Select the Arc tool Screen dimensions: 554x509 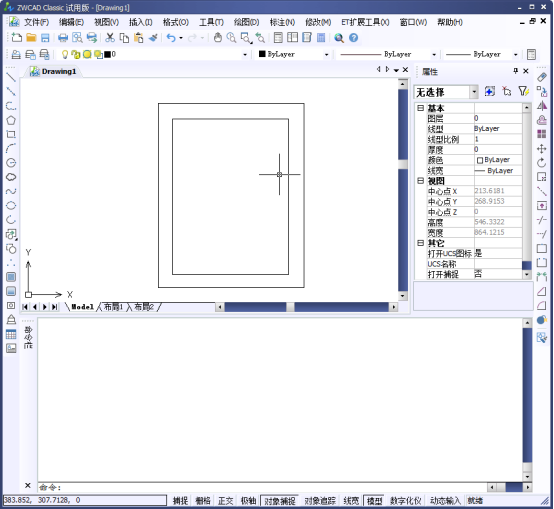coord(11,148)
